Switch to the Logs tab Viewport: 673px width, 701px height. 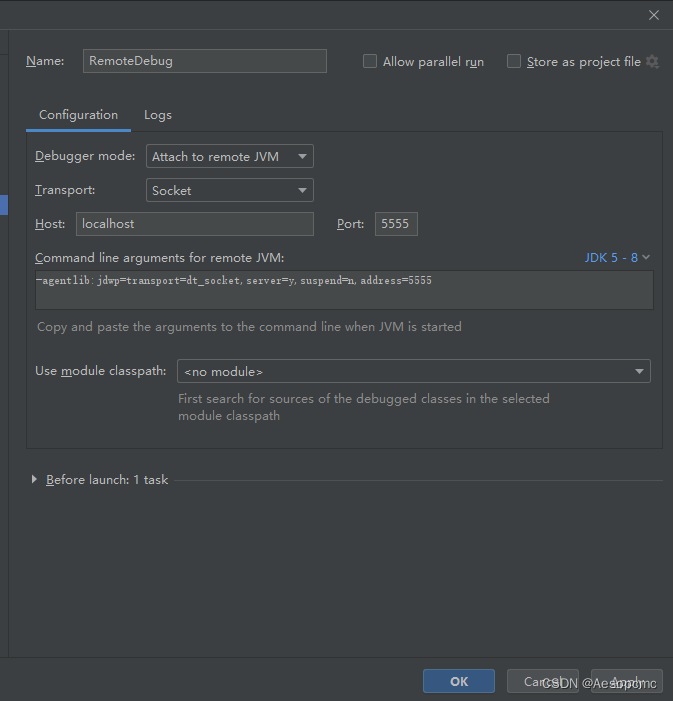coord(158,115)
